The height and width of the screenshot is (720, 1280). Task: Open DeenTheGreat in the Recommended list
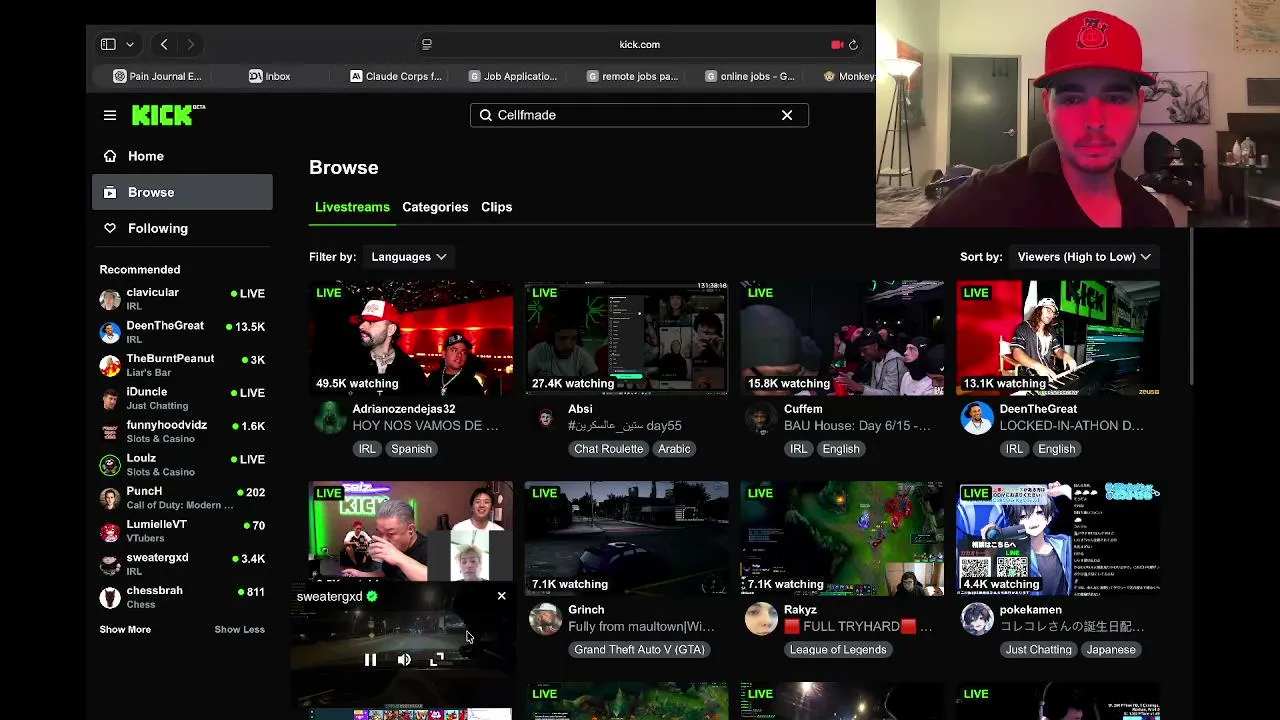point(182,332)
